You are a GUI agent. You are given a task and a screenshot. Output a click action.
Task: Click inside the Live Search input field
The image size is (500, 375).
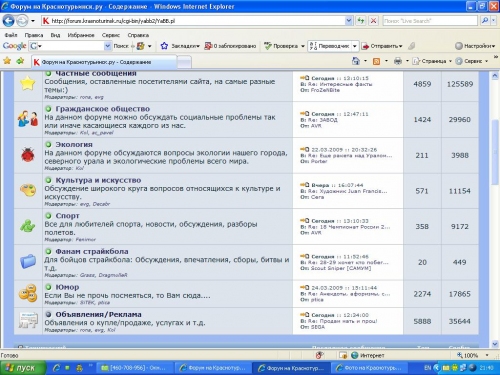pos(430,21)
